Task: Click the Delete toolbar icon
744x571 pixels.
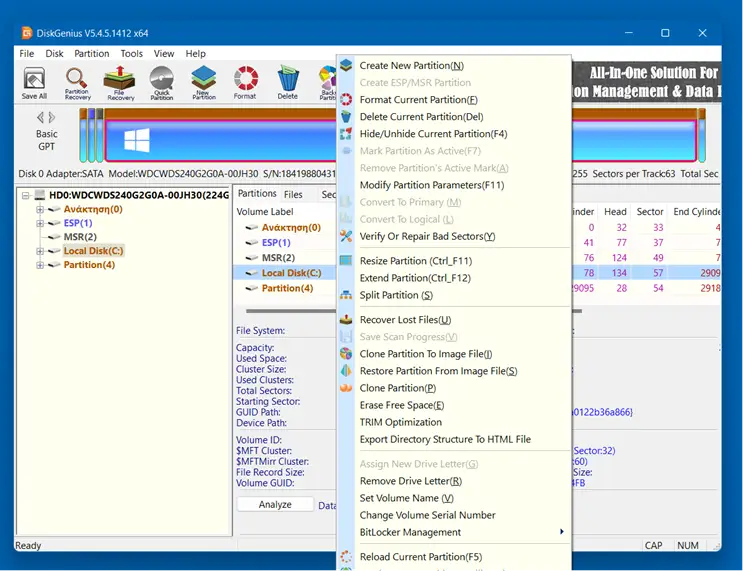Action: tap(288, 83)
